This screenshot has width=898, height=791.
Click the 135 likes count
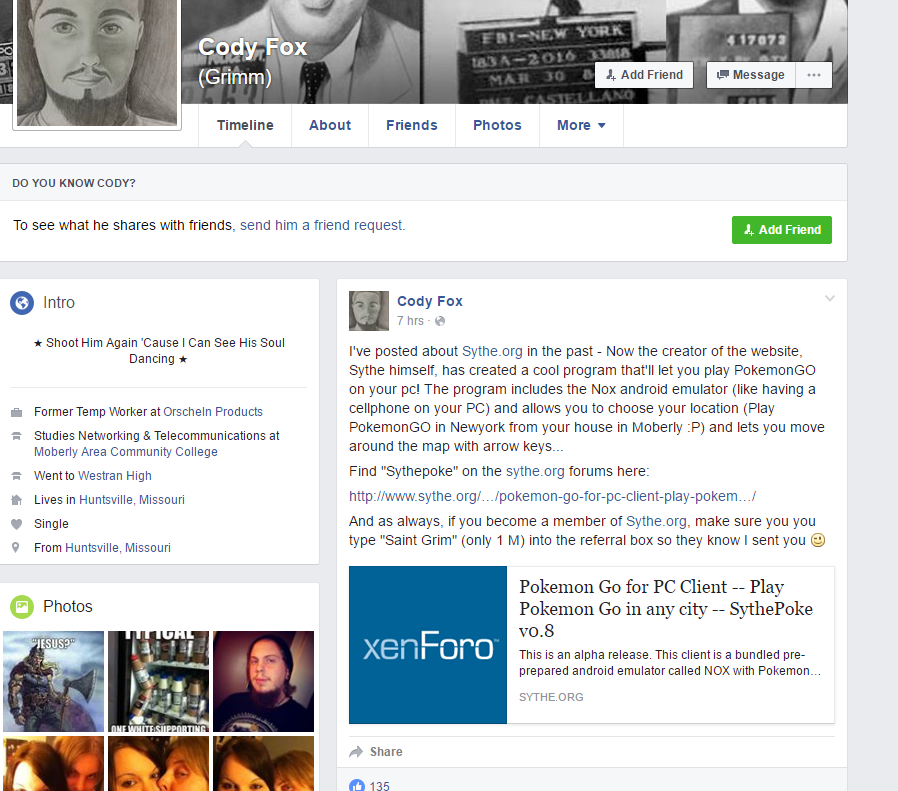coord(379,786)
